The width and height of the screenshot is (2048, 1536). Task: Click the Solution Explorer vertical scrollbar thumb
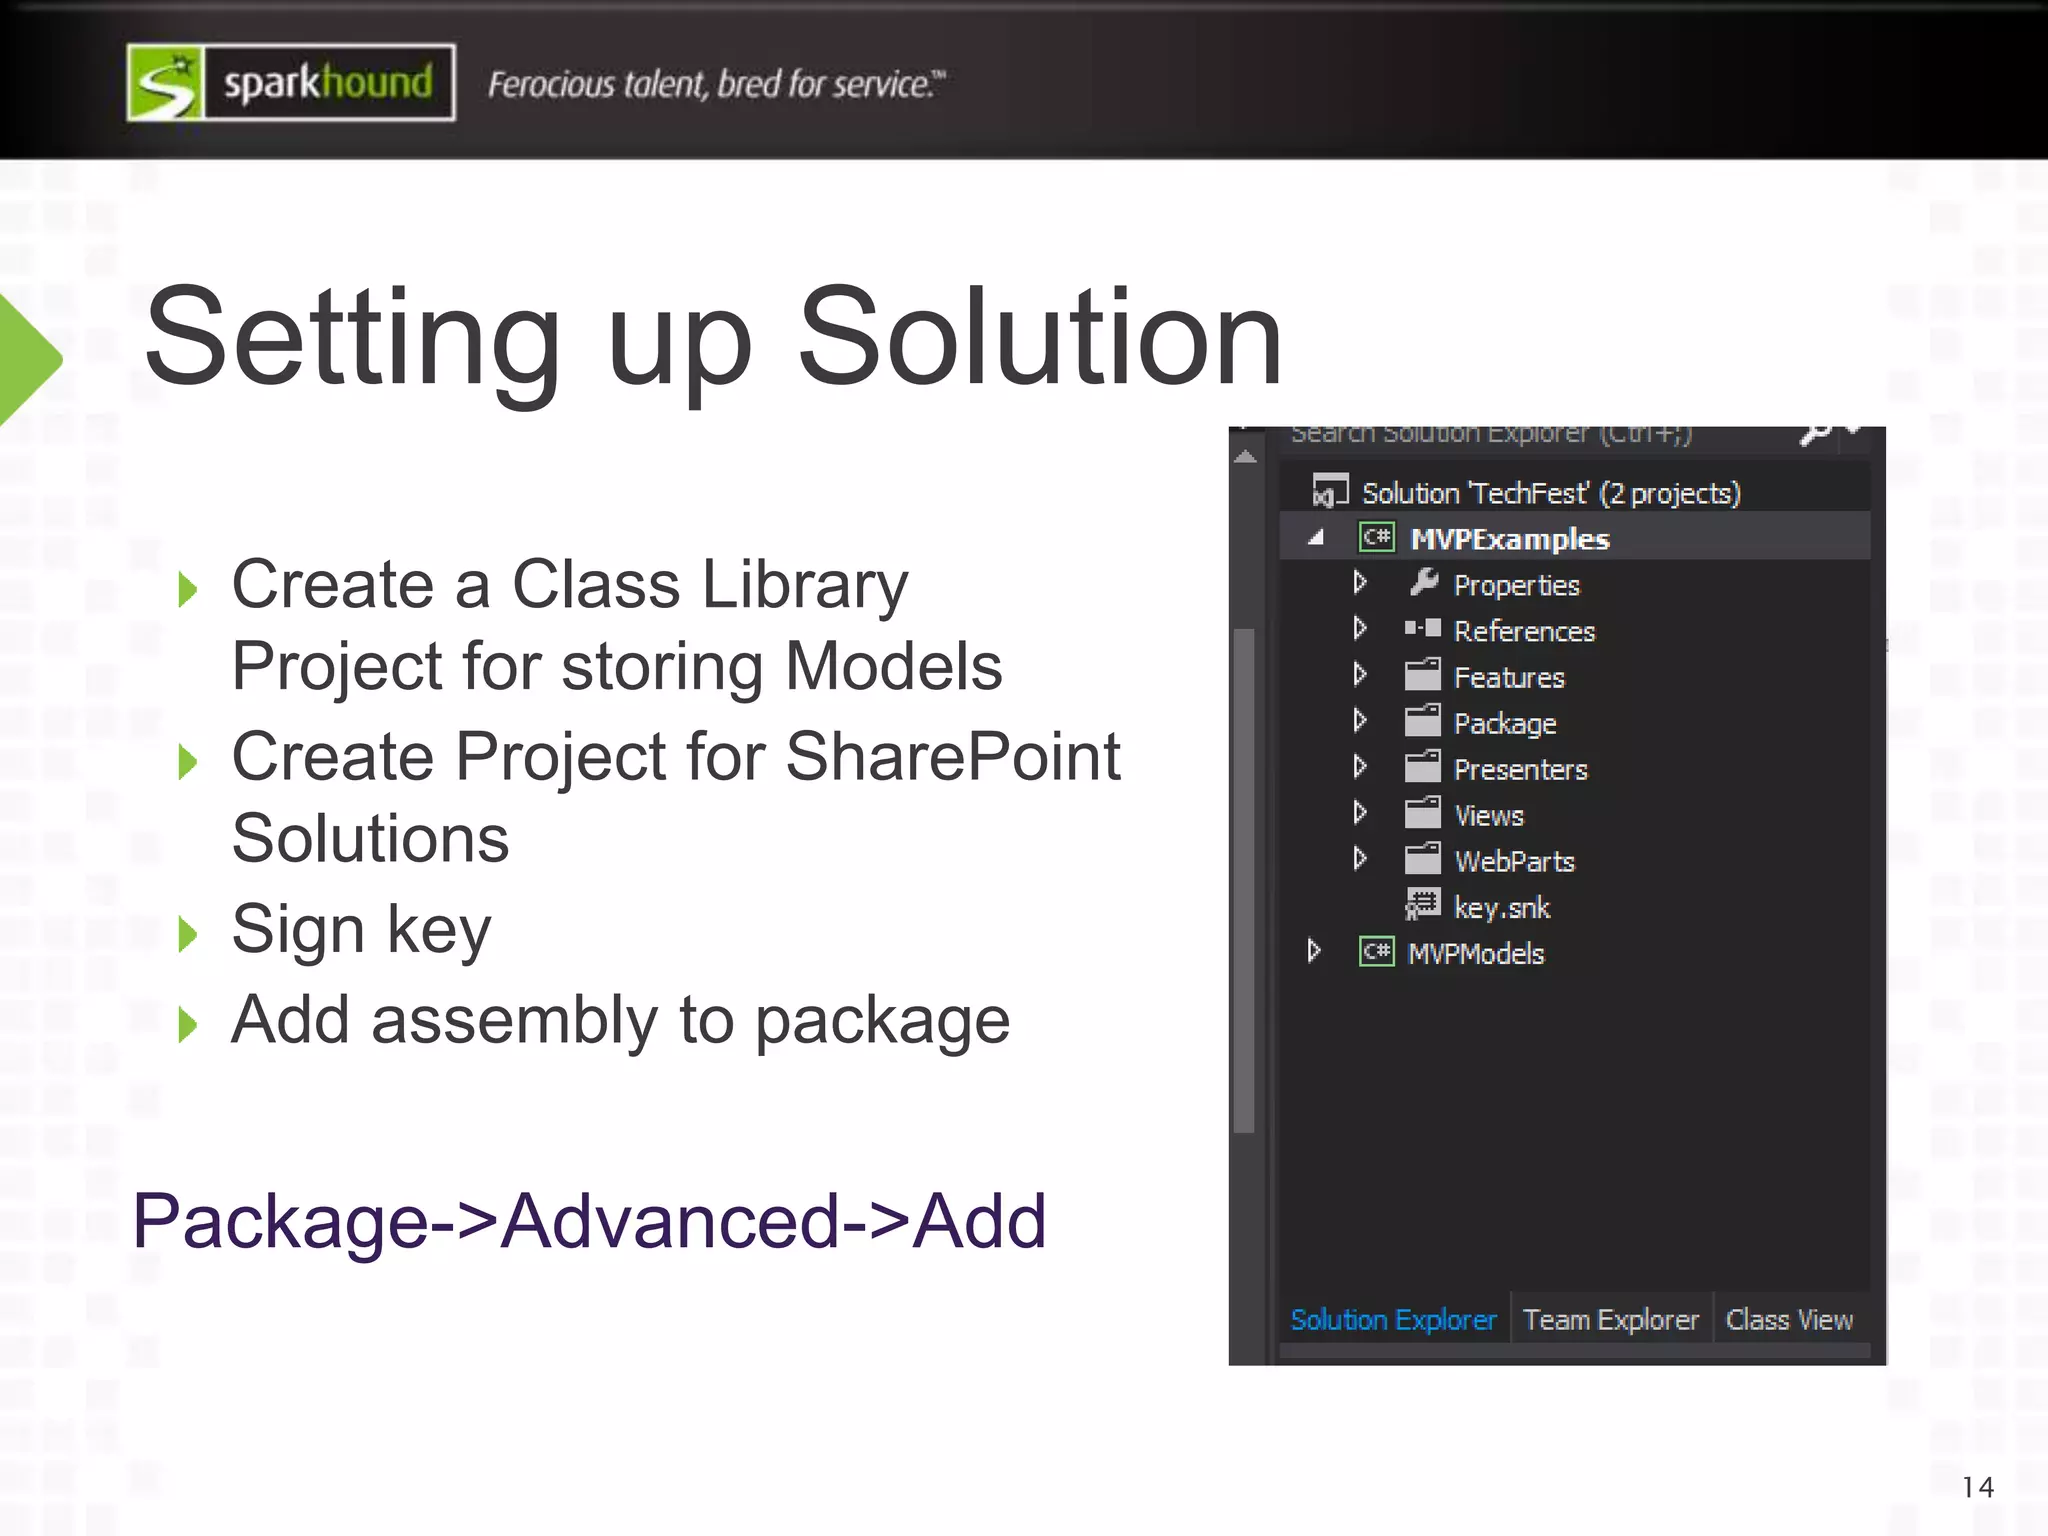point(1245,880)
